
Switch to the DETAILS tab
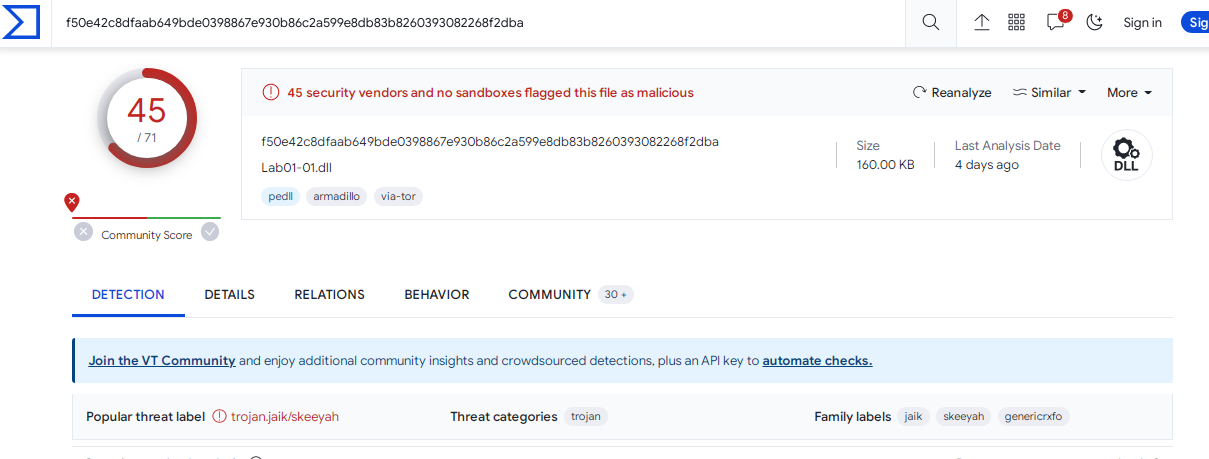click(230, 295)
